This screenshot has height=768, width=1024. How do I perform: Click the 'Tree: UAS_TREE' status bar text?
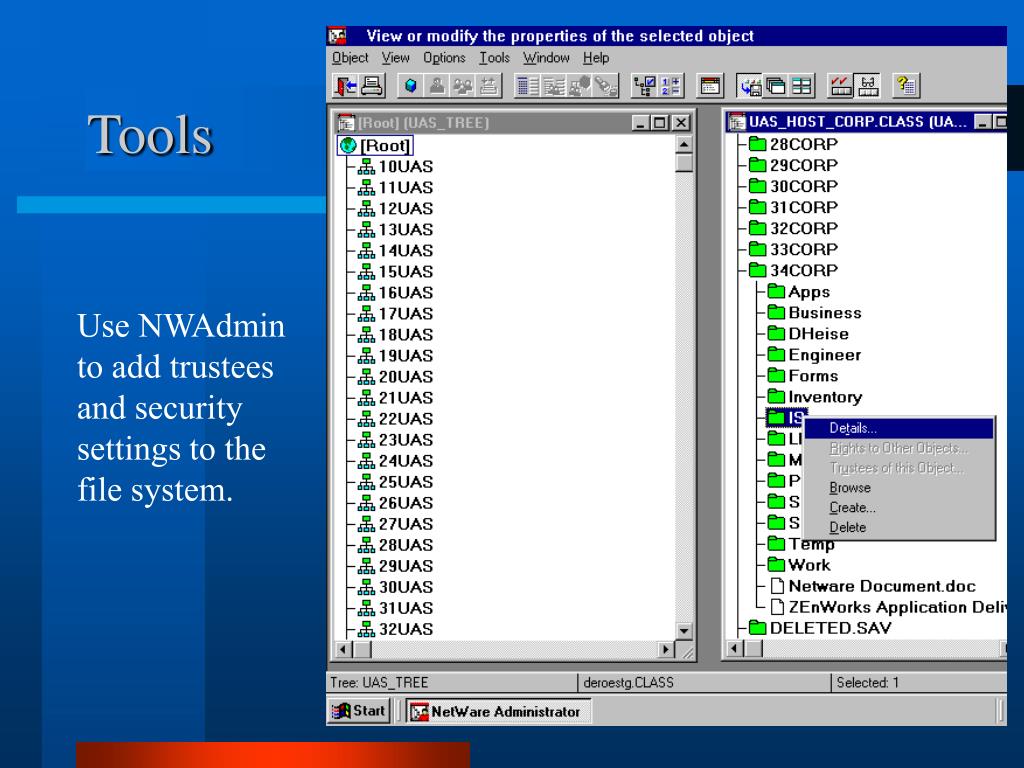click(x=379, y=682)
